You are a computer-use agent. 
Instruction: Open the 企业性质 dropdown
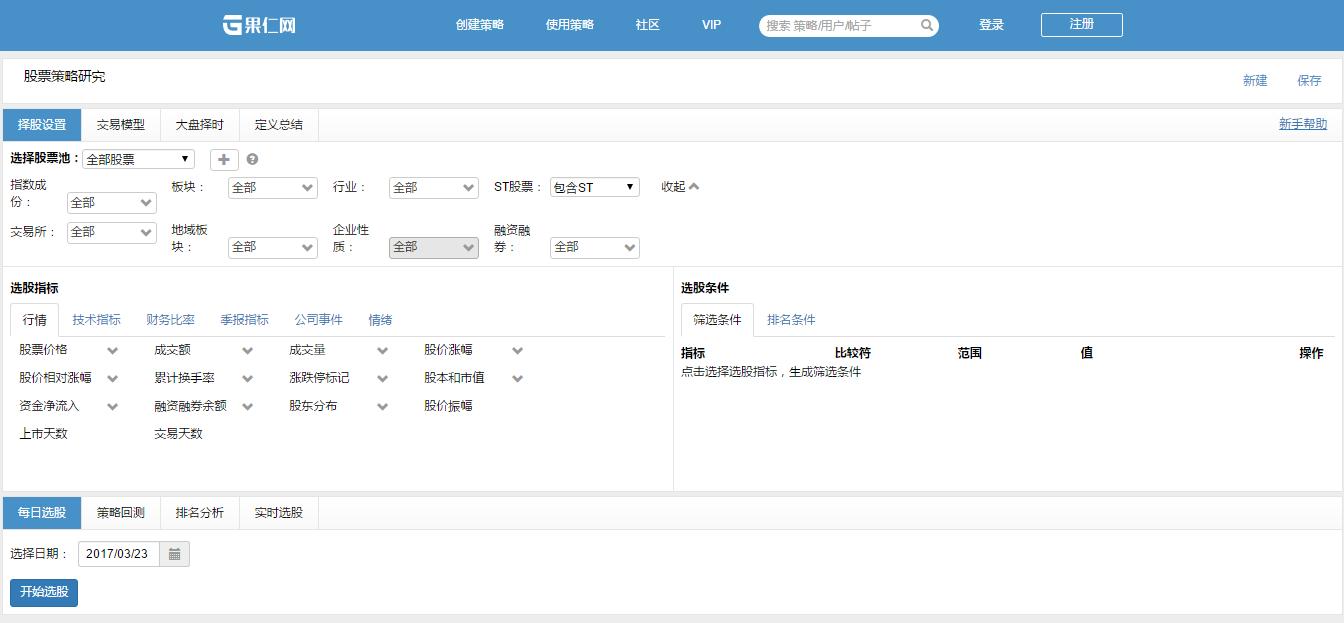pos(434,247)
